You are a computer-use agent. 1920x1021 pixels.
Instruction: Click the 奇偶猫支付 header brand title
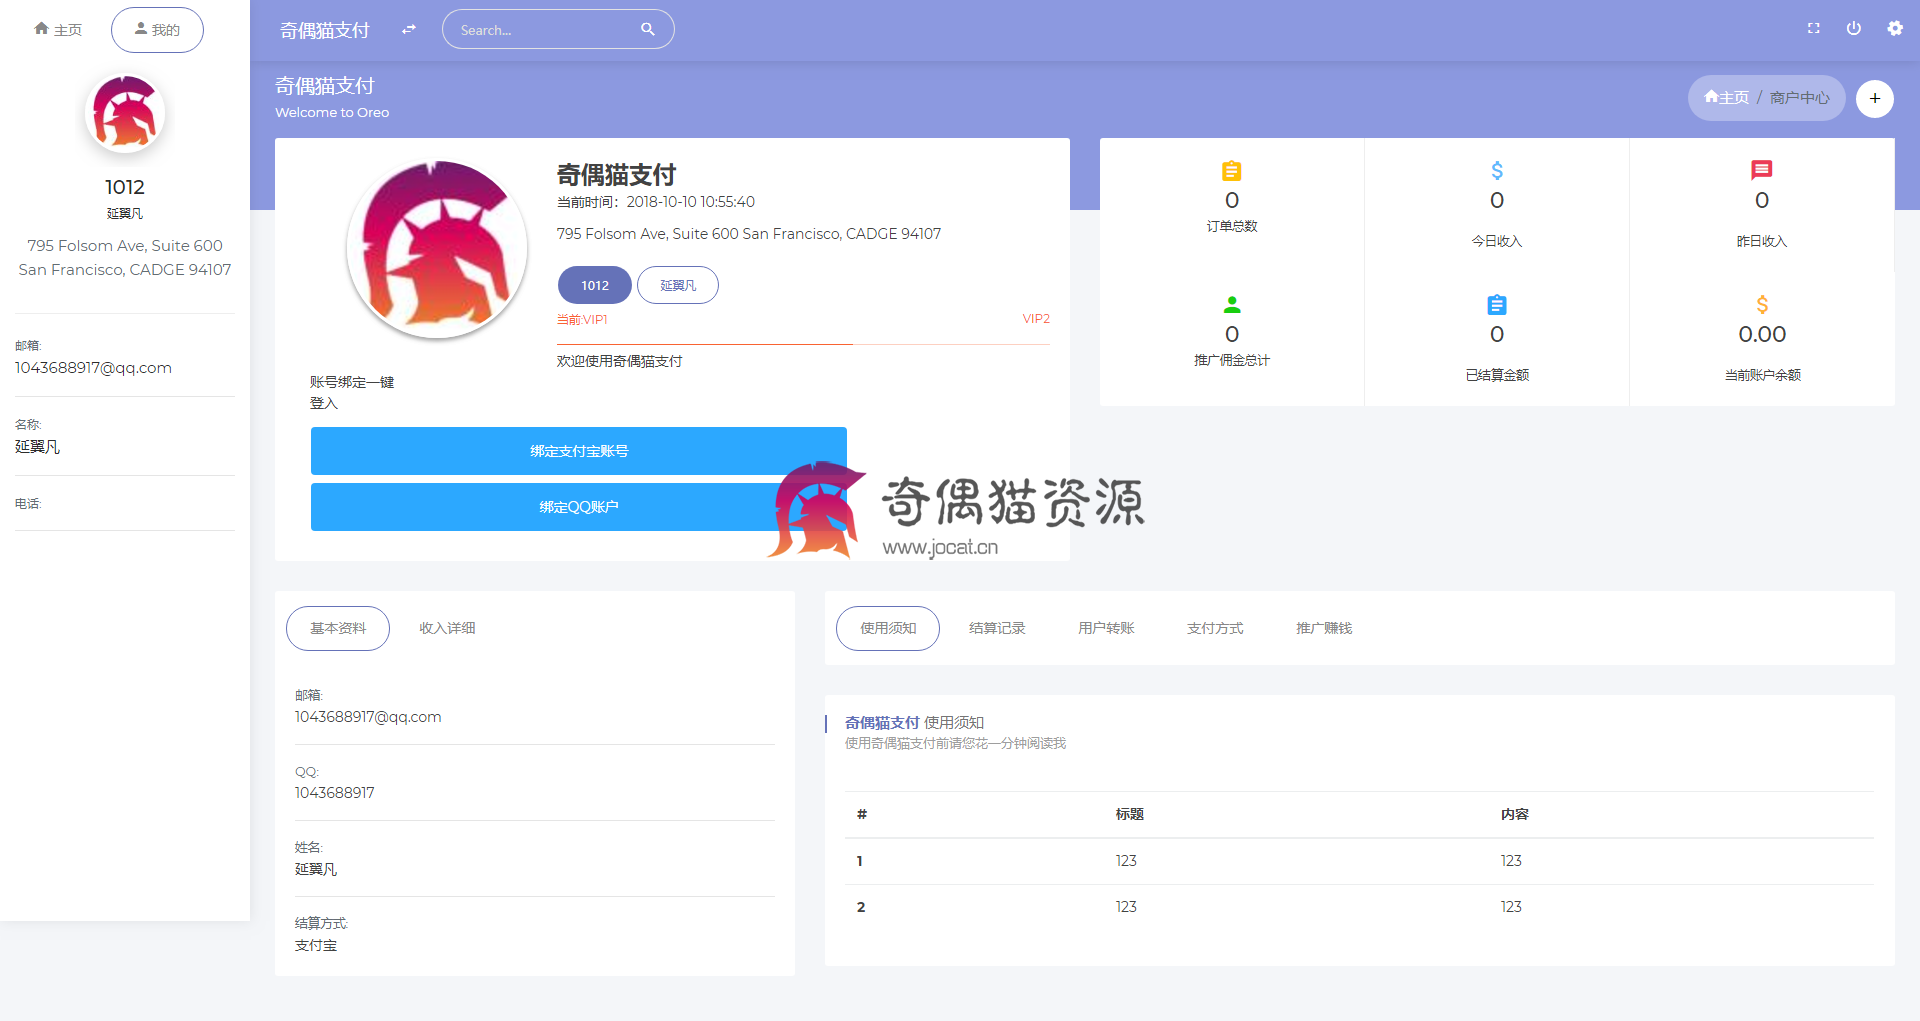(325, 30)
